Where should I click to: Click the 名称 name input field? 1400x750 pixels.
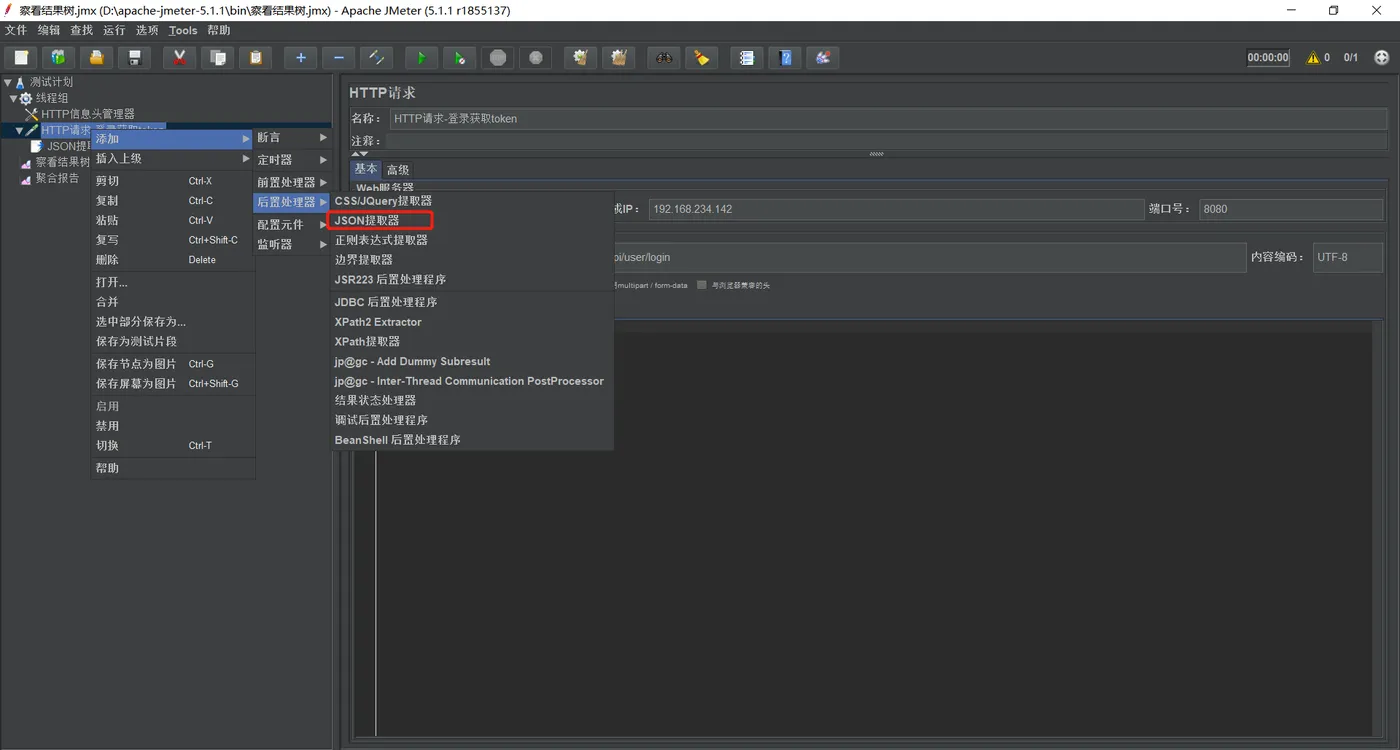888,118
